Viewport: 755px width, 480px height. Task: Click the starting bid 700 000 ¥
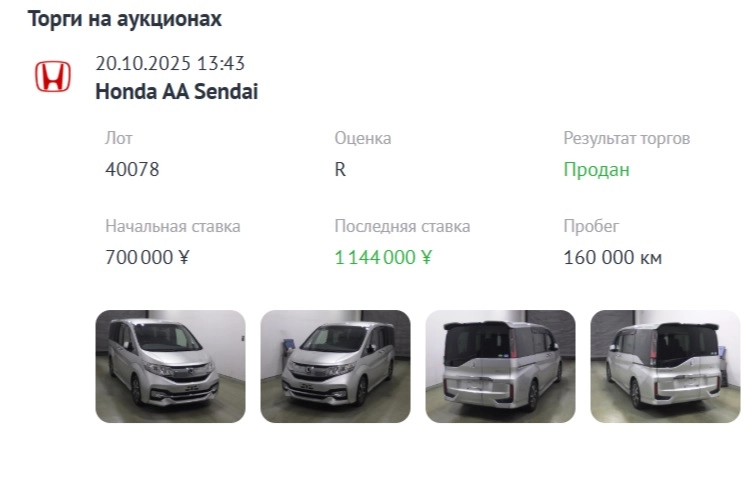point(147,257)
